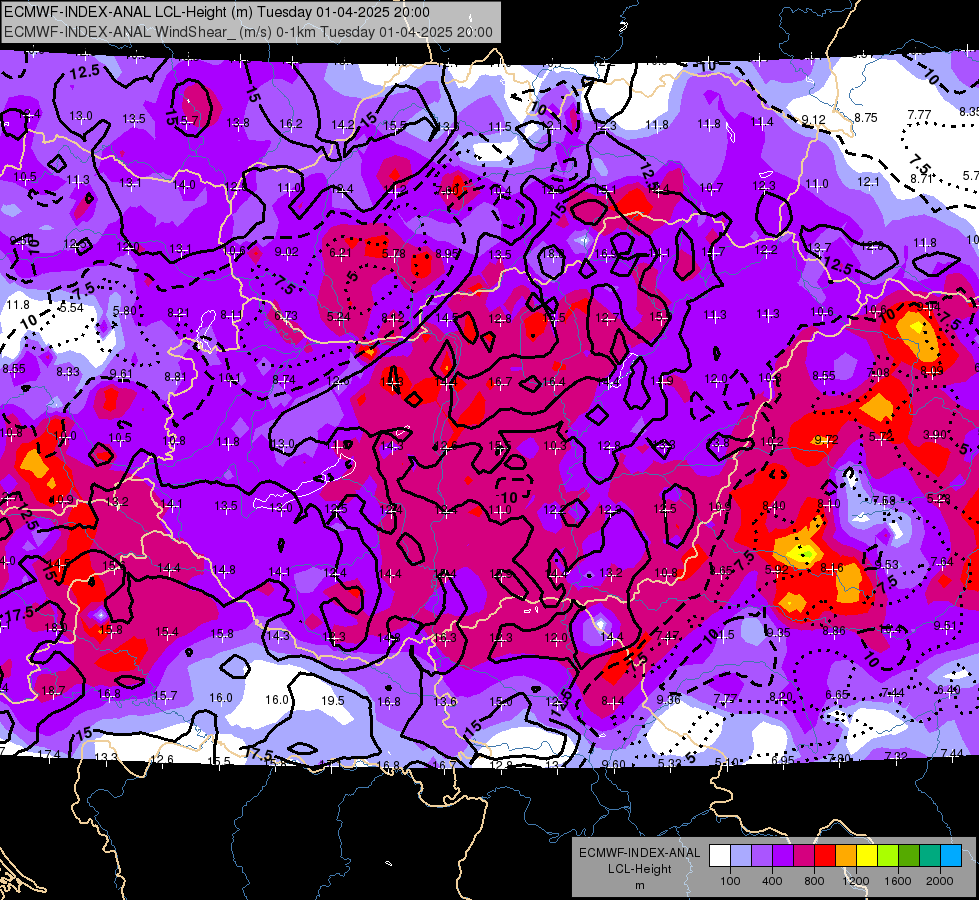
Task: Click the legend unit label m
Action: point(639,886)
